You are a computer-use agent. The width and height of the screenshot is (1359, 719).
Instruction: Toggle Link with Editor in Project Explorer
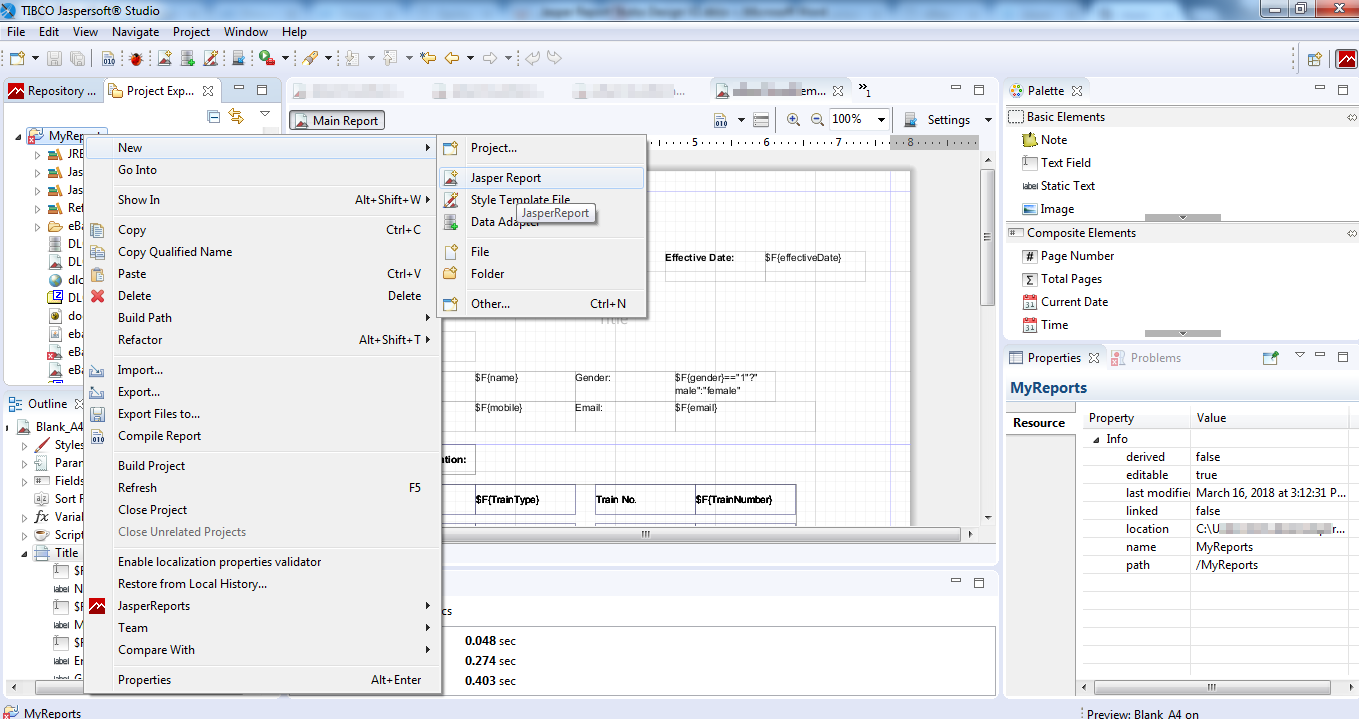pyautogui.click(x=236, y=116)
